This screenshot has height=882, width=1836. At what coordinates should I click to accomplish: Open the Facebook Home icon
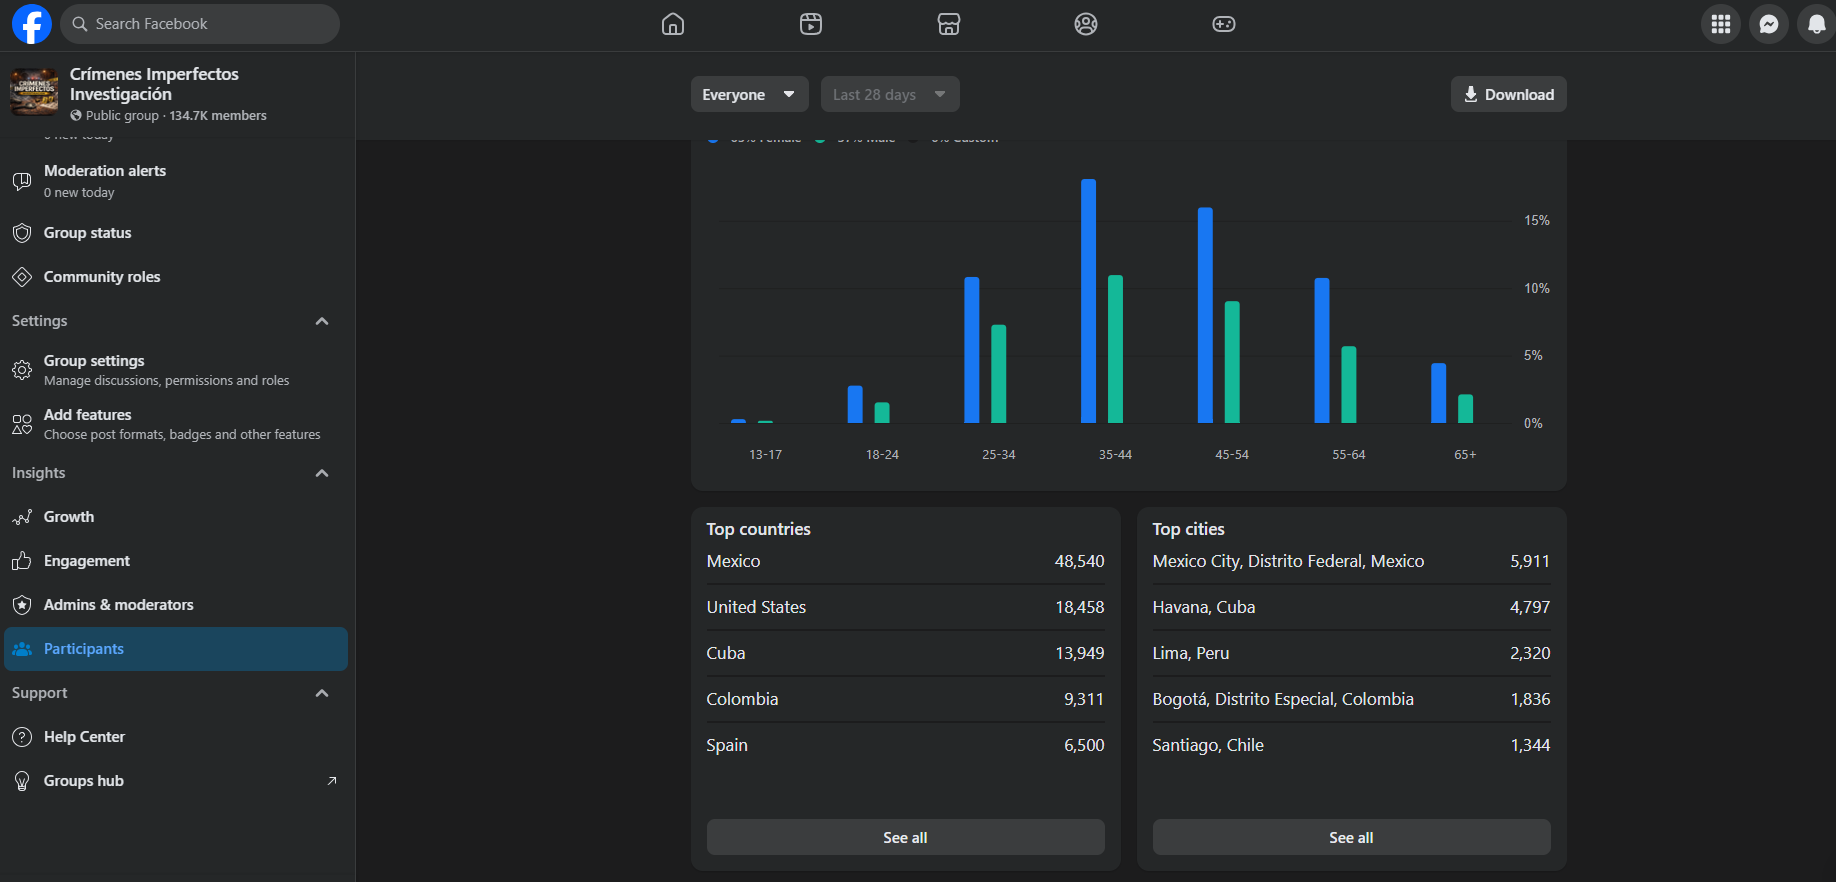[673, 24]
